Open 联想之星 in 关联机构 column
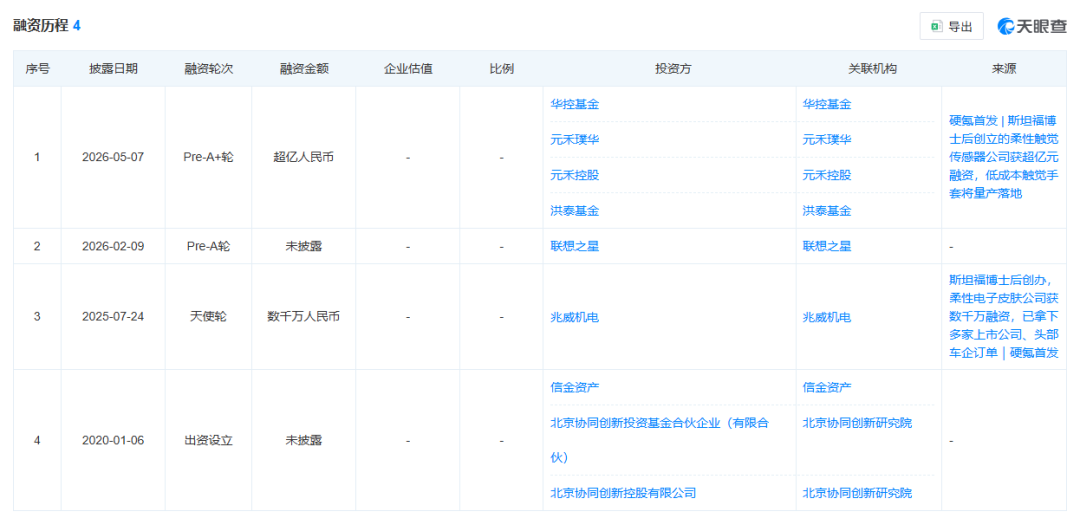 [x=827, y=246]
